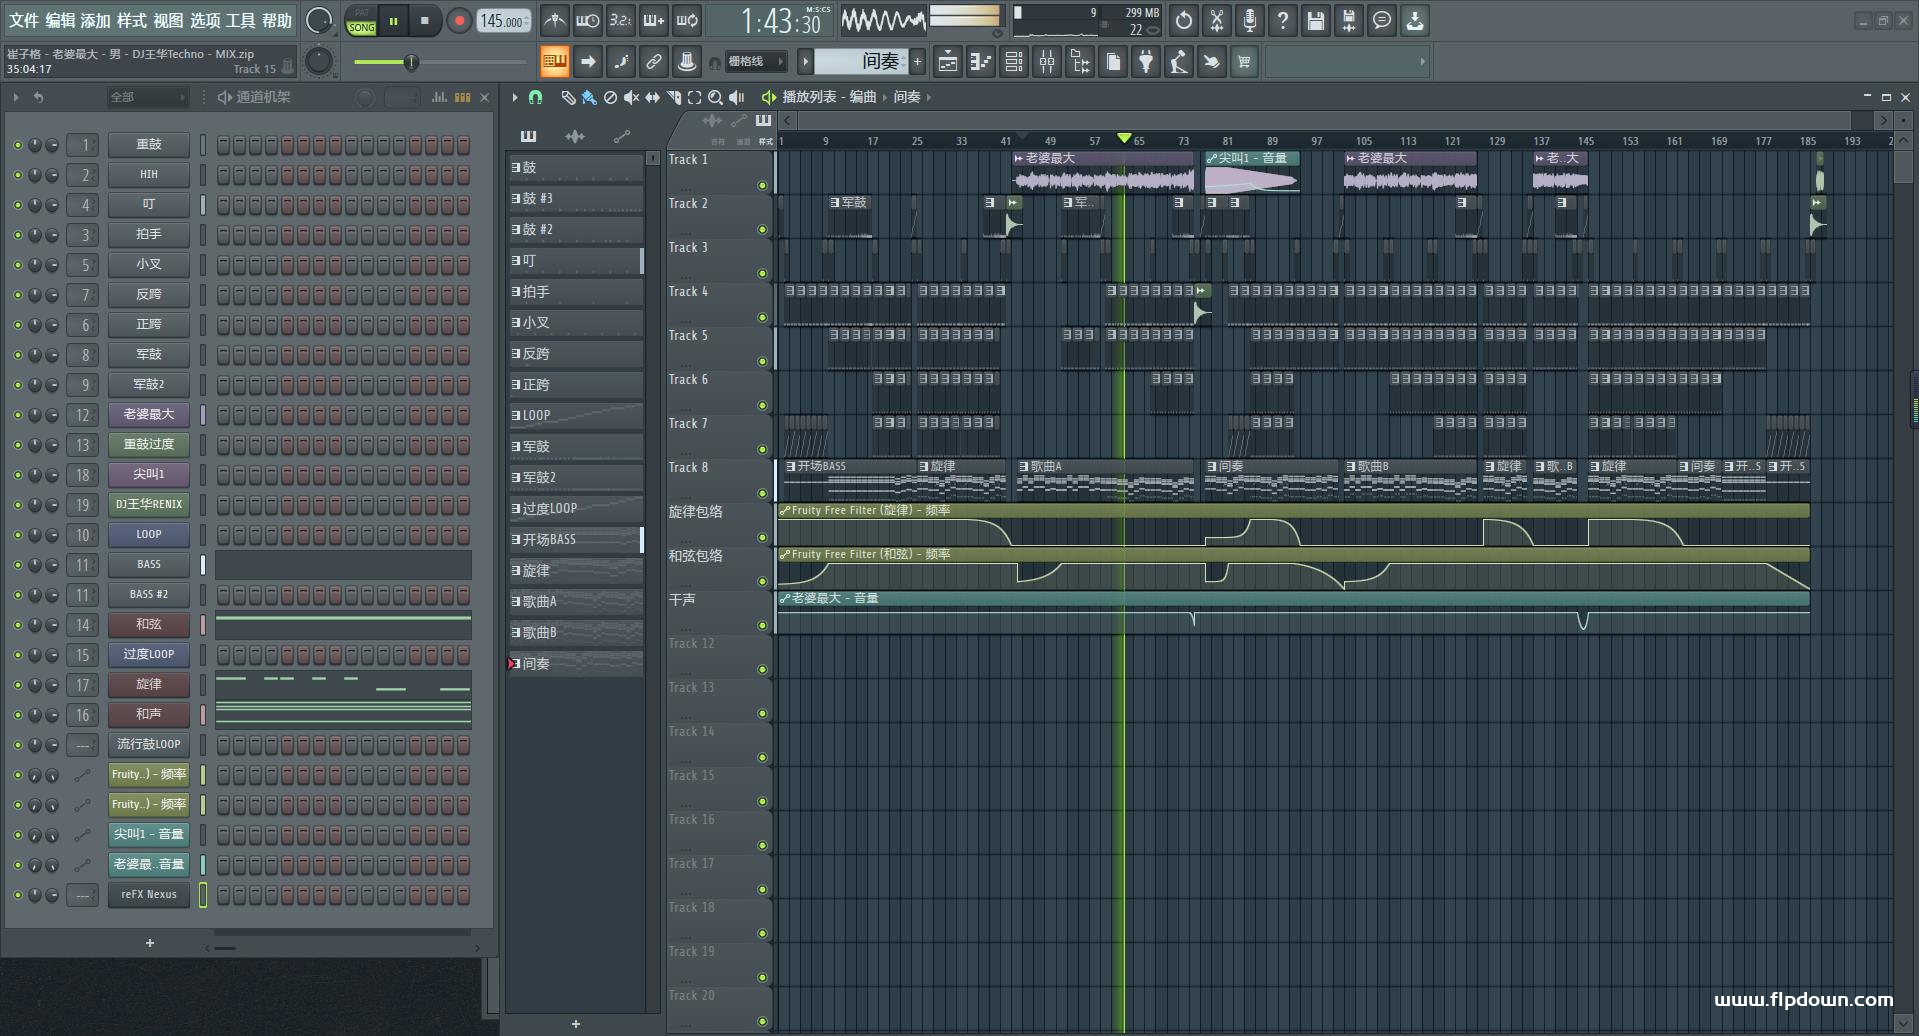This screenshot has width=1919, height=1036.
Task: Toggle the loop recording icon
Action: (x=687, y=20)
